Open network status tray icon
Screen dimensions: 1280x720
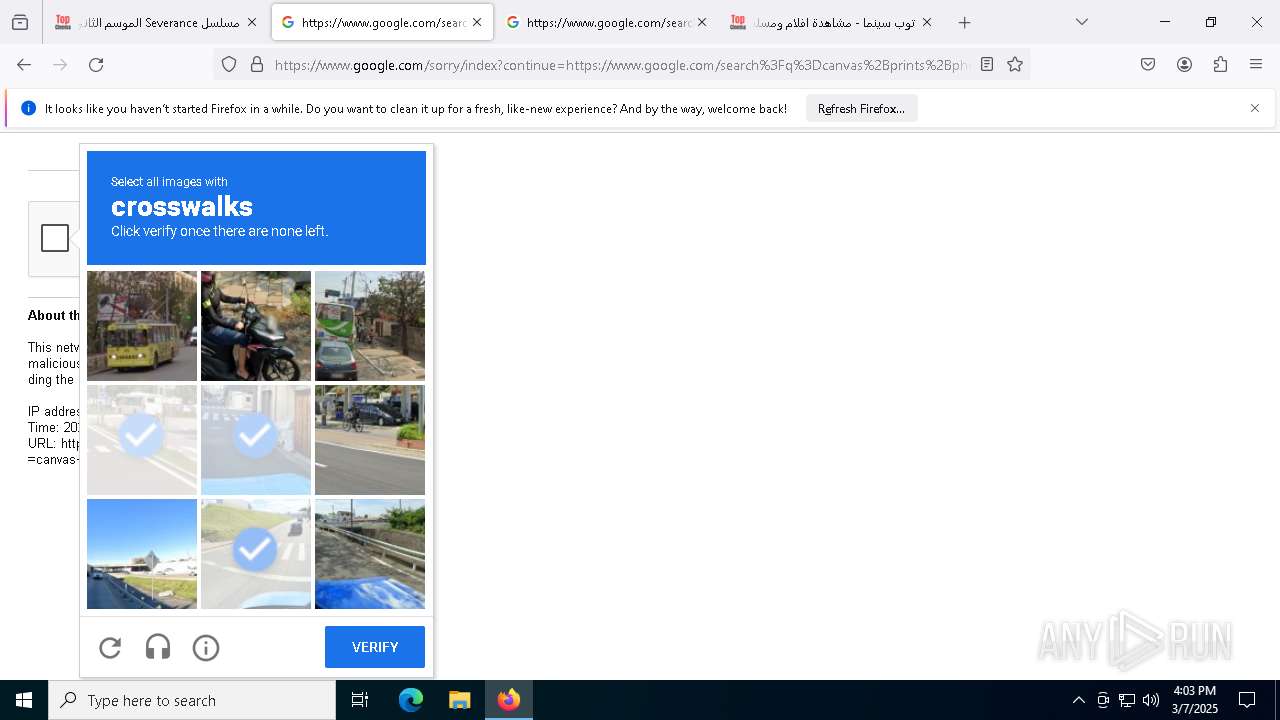pyautogui.click(x=1127, y=700)
